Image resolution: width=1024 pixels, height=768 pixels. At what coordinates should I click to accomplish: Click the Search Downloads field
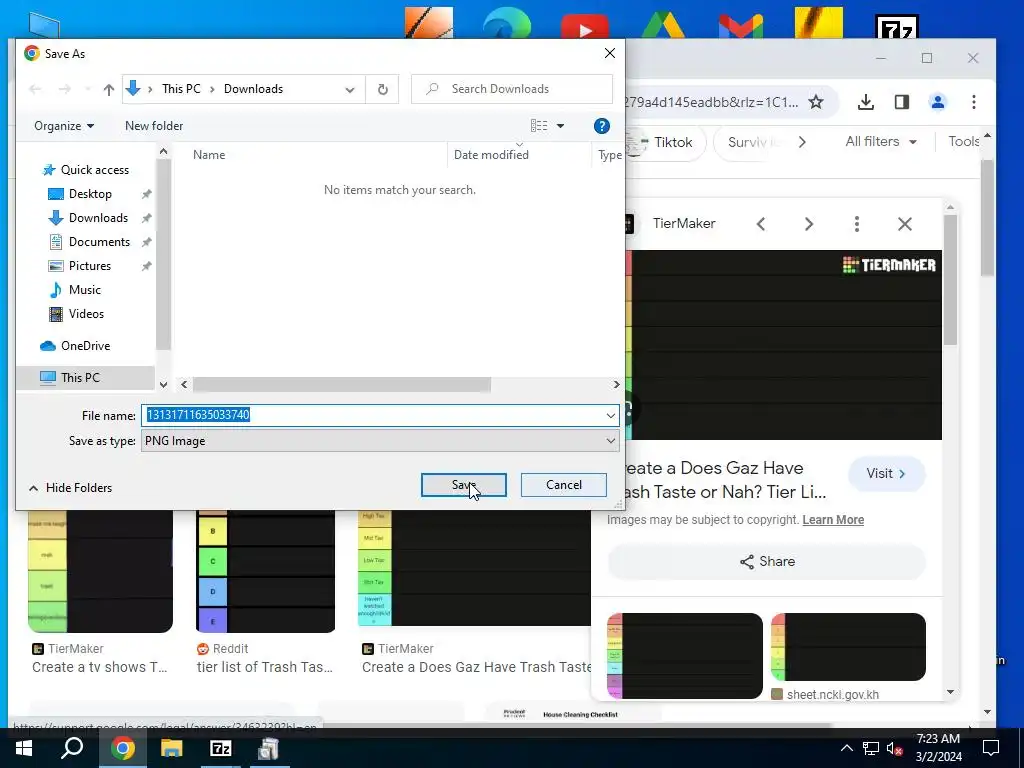pos(512,89)
